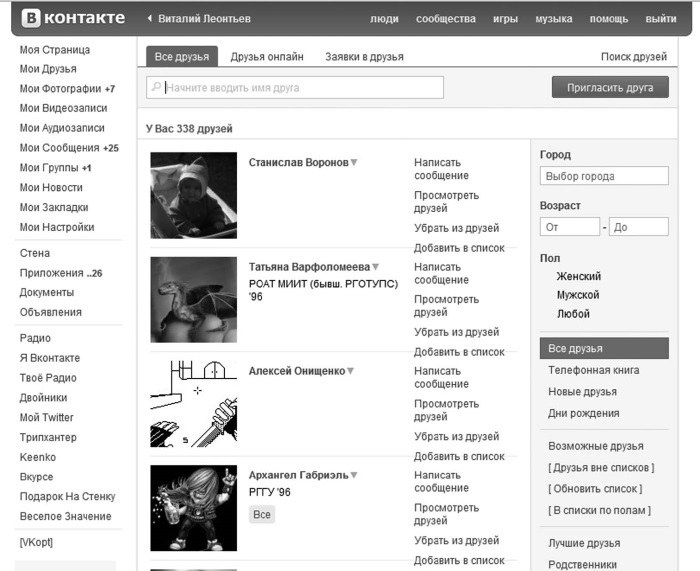Image resolution: width=700 pixels, height=571 pixels.
Task: Click the Все label under Архангел Габриэль
Action: coord(262,514)
